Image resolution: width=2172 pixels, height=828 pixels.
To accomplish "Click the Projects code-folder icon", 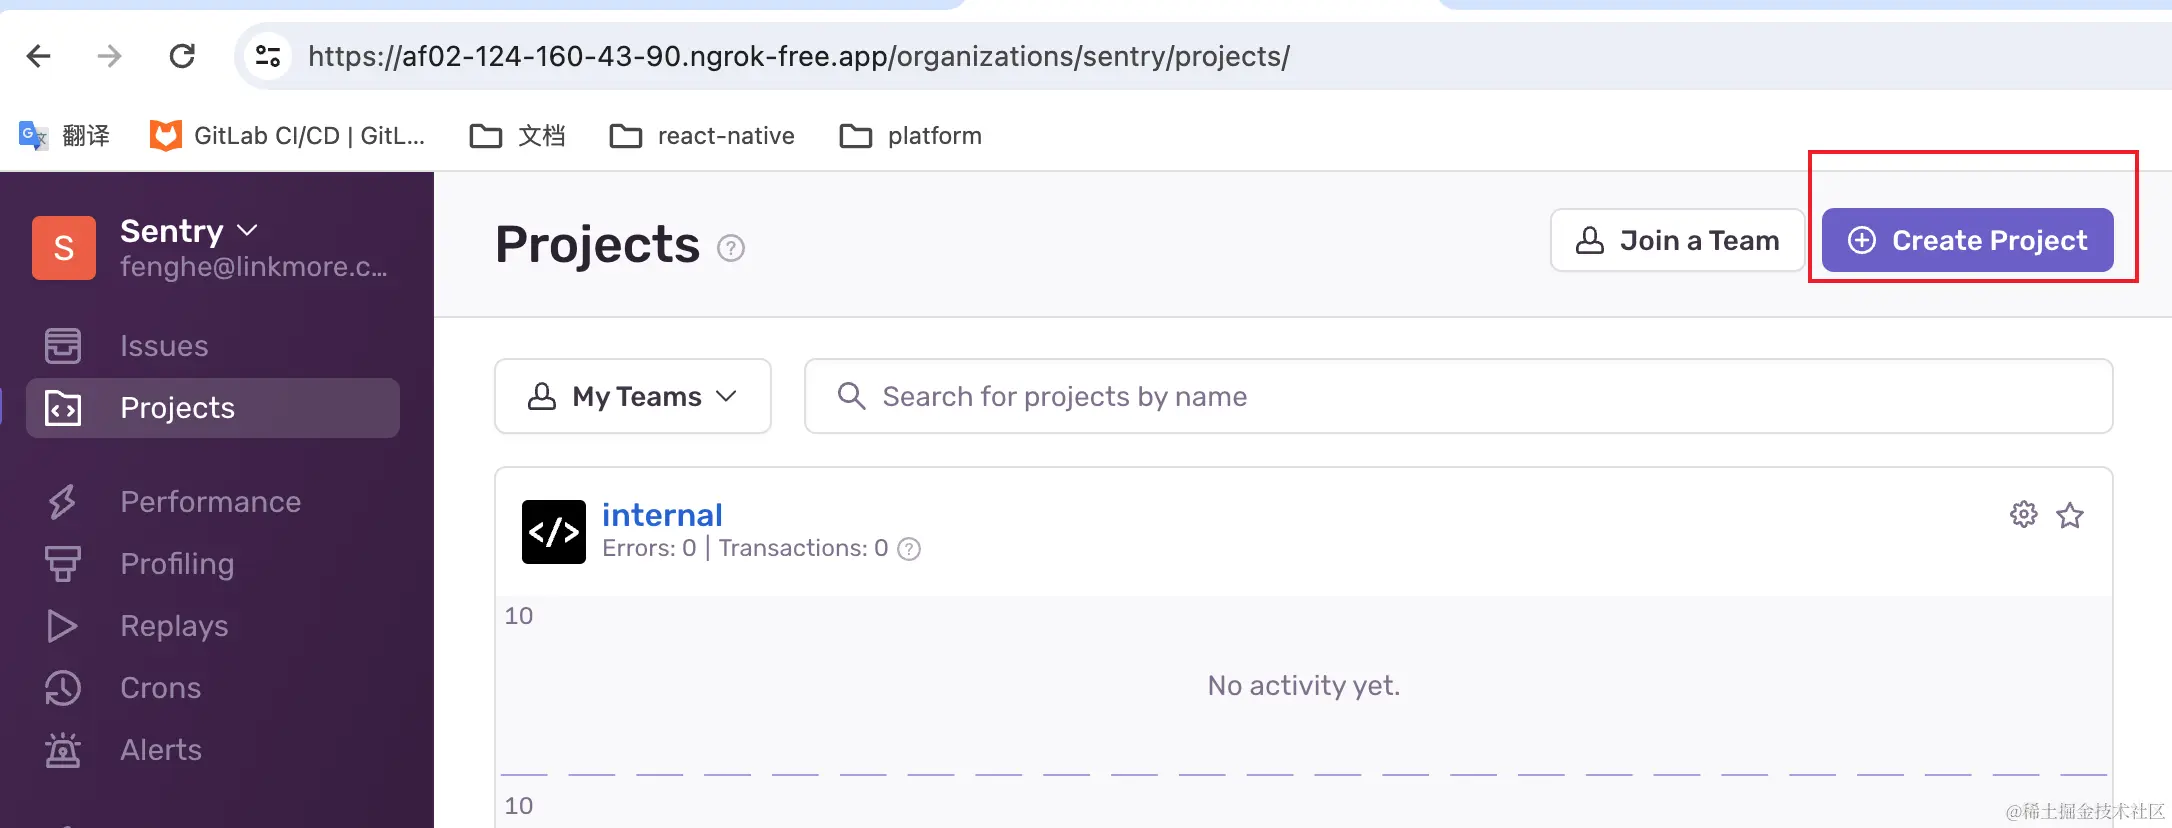I will point(63,408).
